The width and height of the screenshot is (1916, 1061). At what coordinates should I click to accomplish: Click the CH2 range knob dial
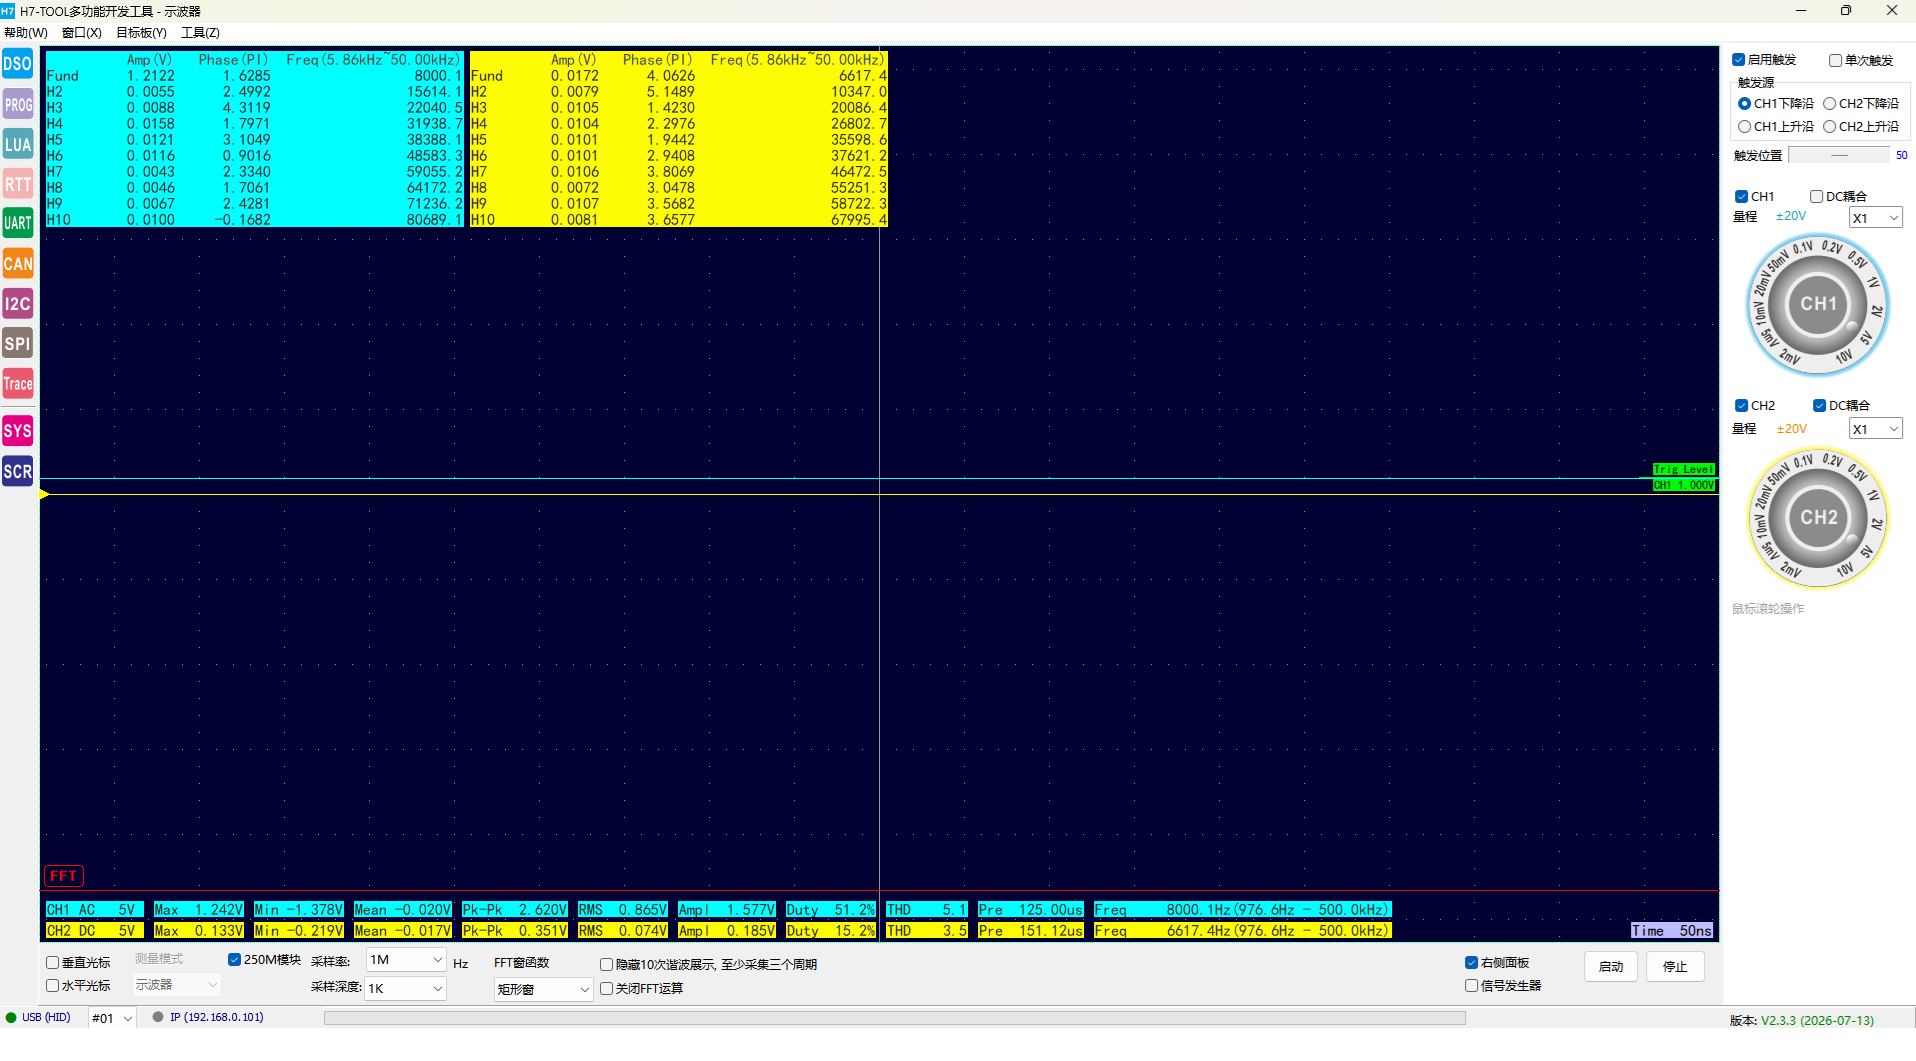[x=1818, y=517]
